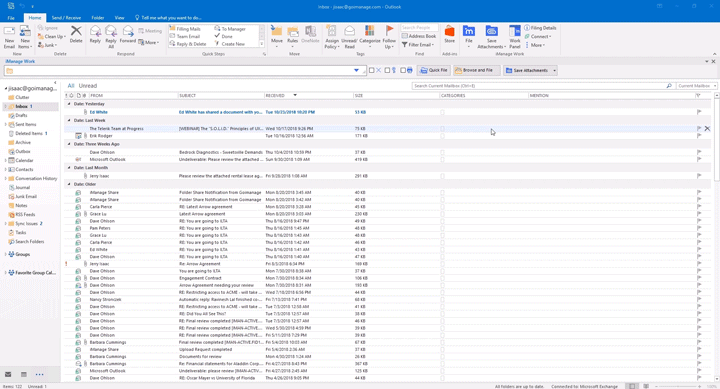Sort by the From column header
Viewport: 720px width, 389px height.
pos(133,96)
